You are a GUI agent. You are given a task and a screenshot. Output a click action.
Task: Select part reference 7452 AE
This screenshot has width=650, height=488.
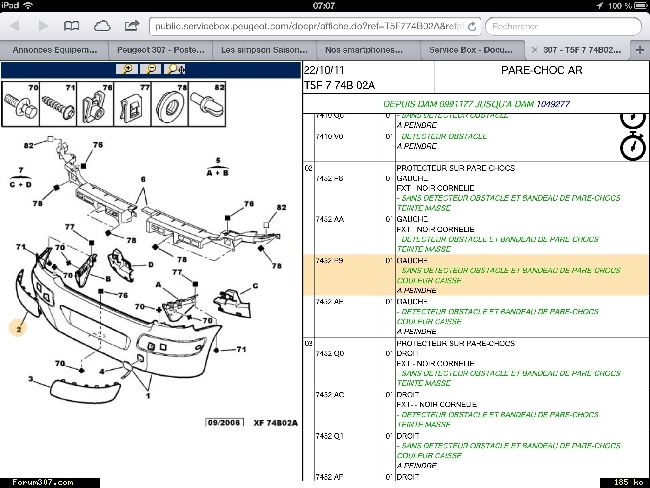(330, 301)
